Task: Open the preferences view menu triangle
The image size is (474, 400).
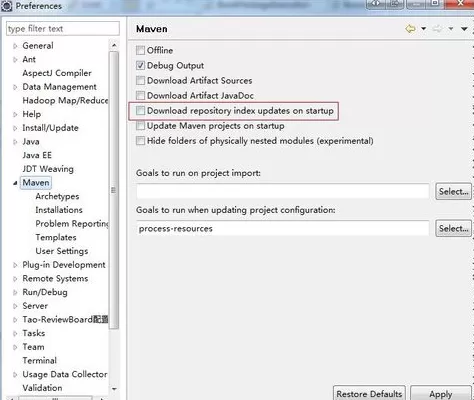Action: (464, 29)
